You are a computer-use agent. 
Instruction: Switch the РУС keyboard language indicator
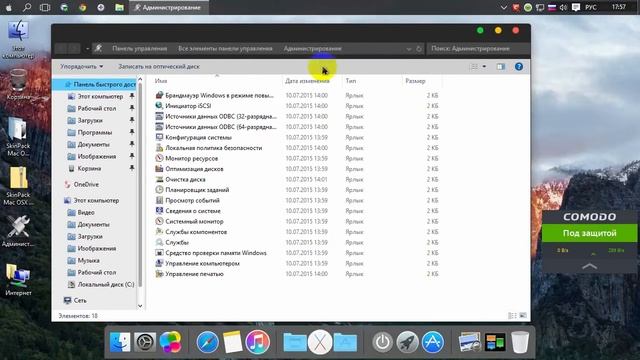(591, 7)
